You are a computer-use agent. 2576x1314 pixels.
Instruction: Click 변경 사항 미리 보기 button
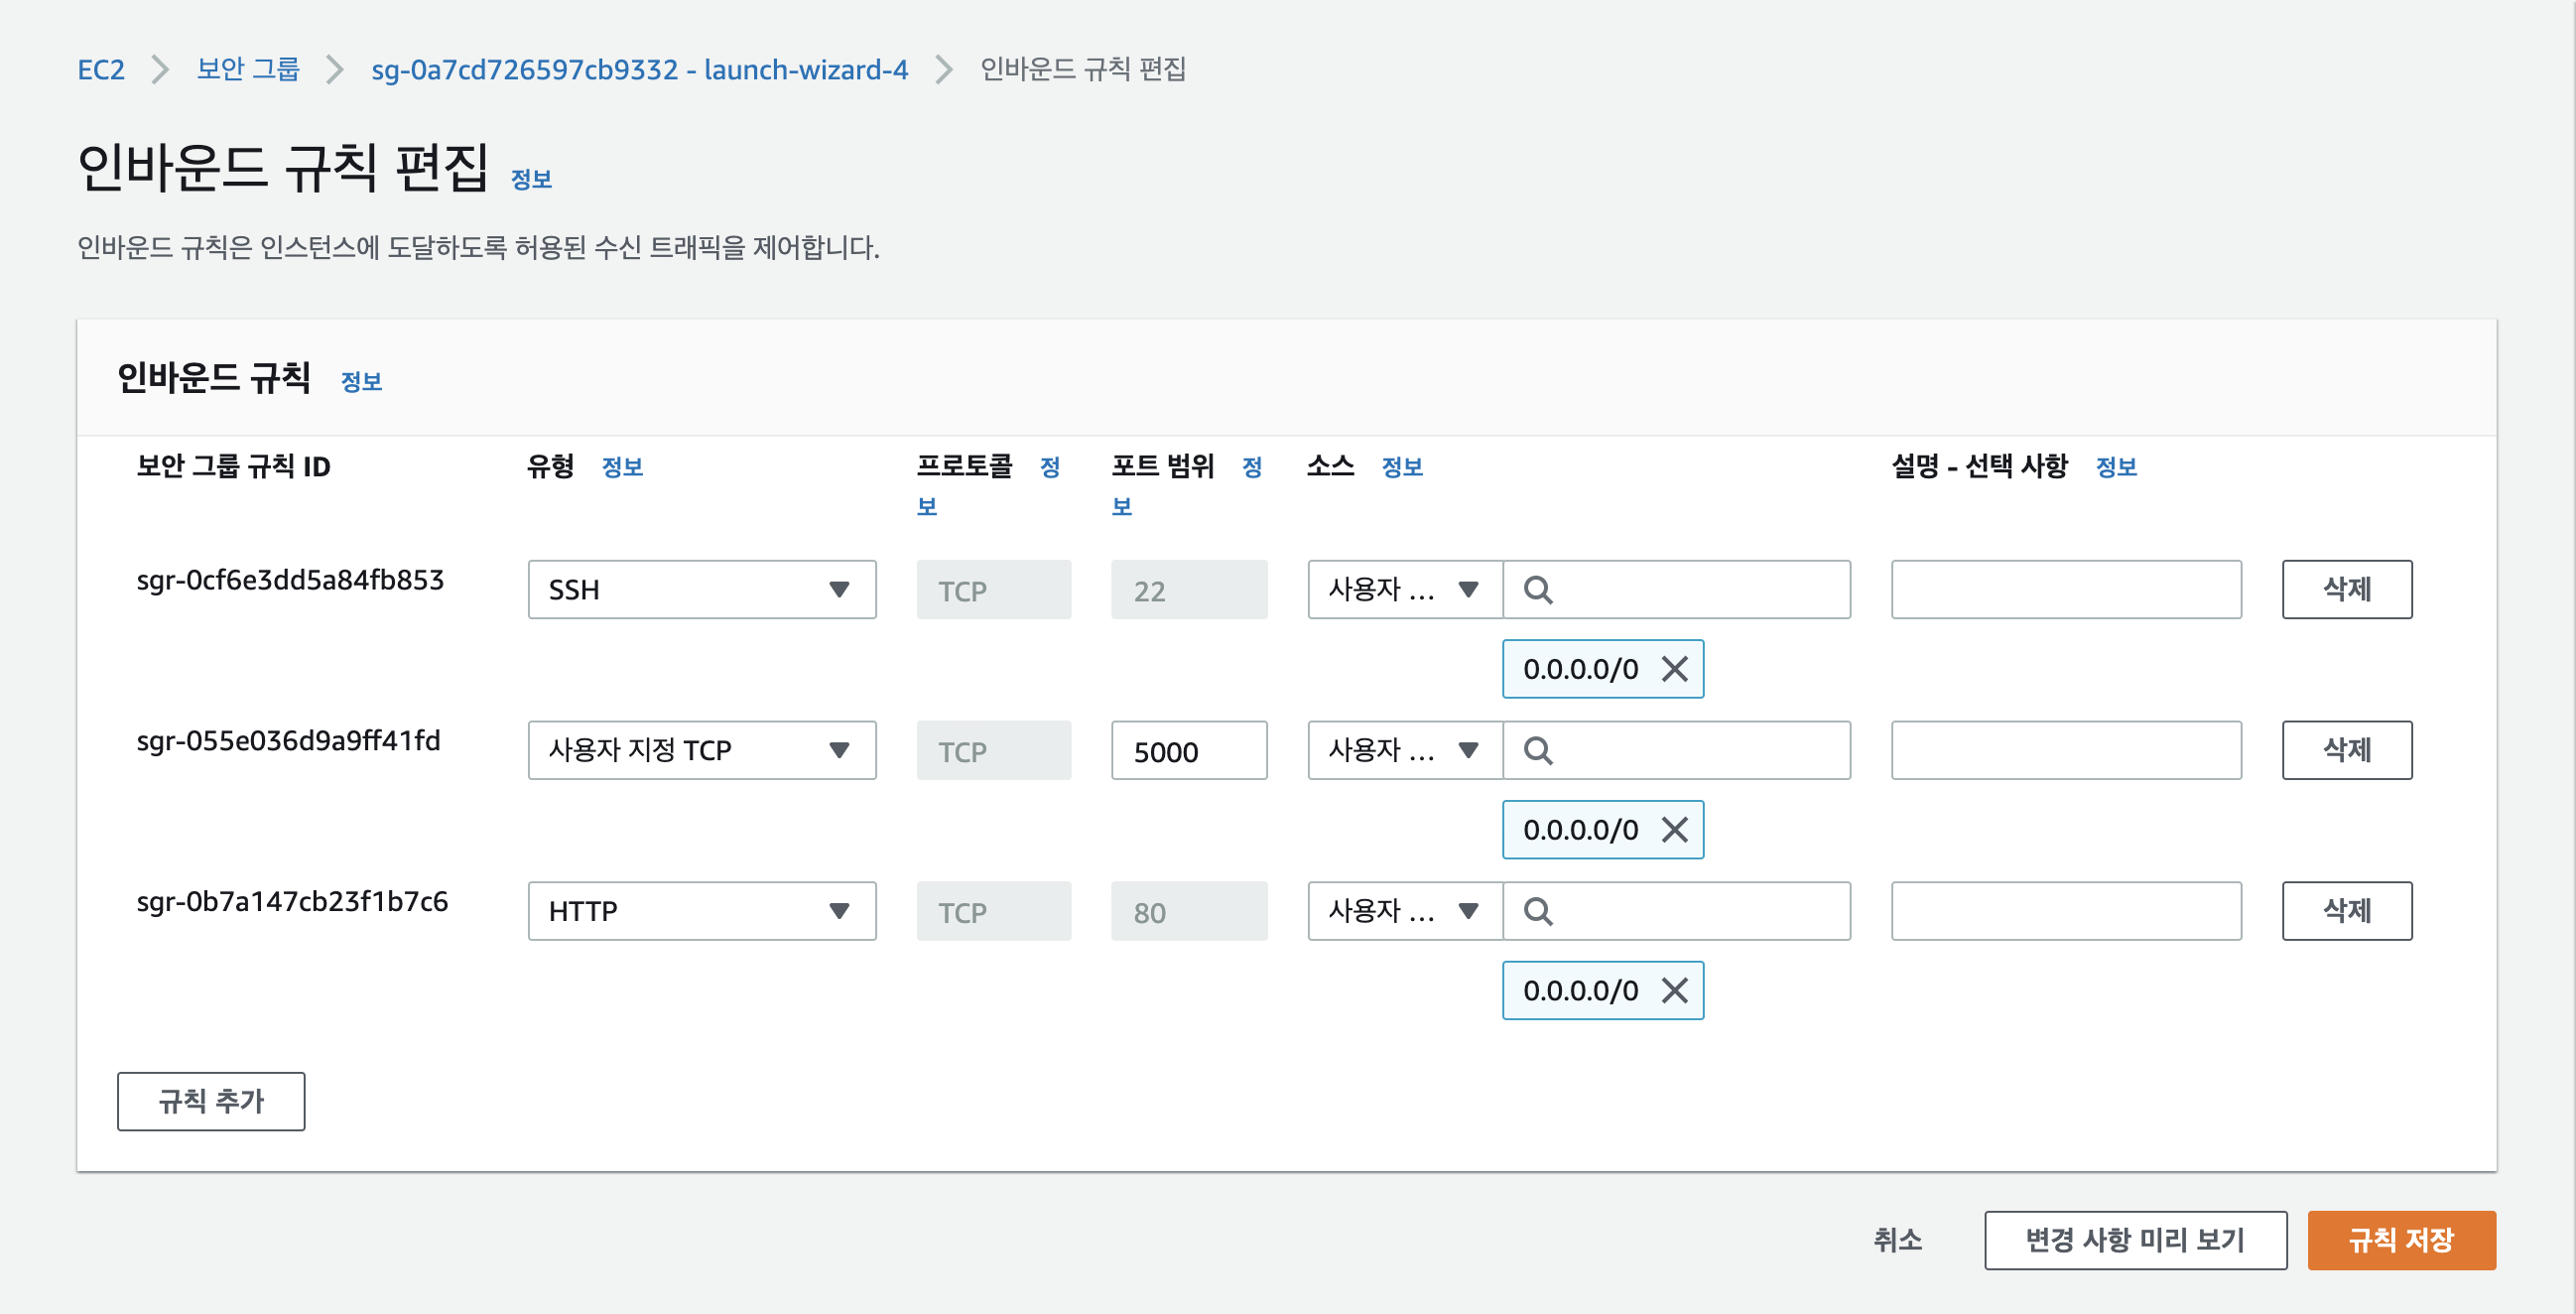tap(2134, 1240)
